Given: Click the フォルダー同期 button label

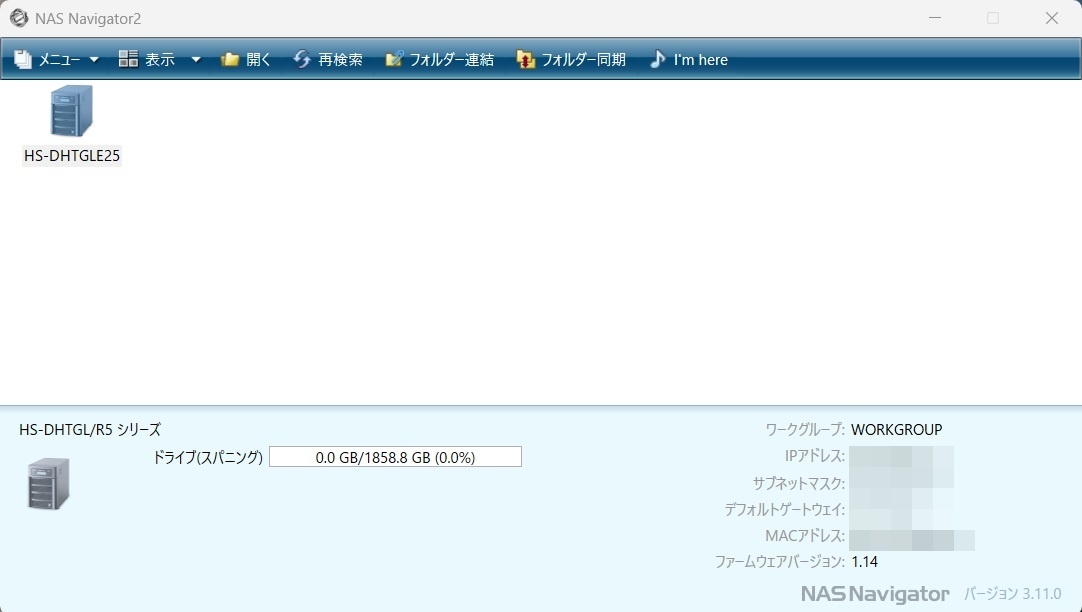Looking at the screenshot, I should [x=584, y=60].
